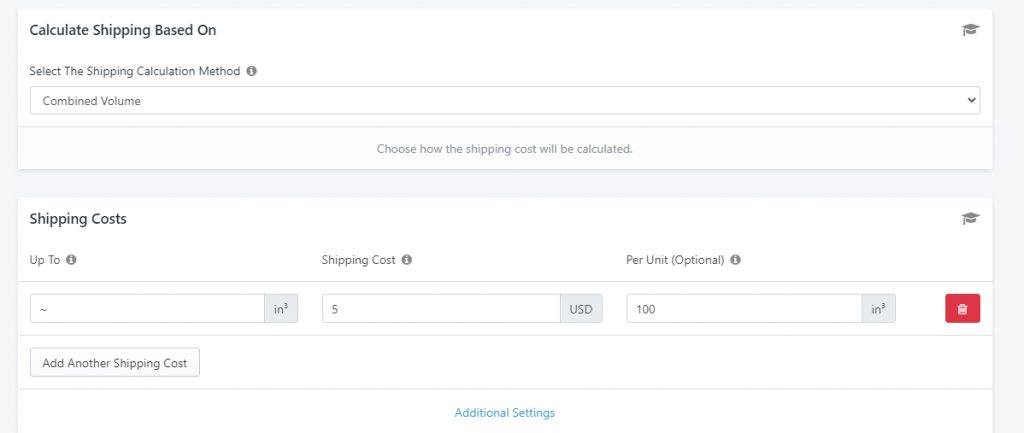1024x433 pixels.
Task: View info icon for Per Unit (Optional)
Action: point(735,260)
